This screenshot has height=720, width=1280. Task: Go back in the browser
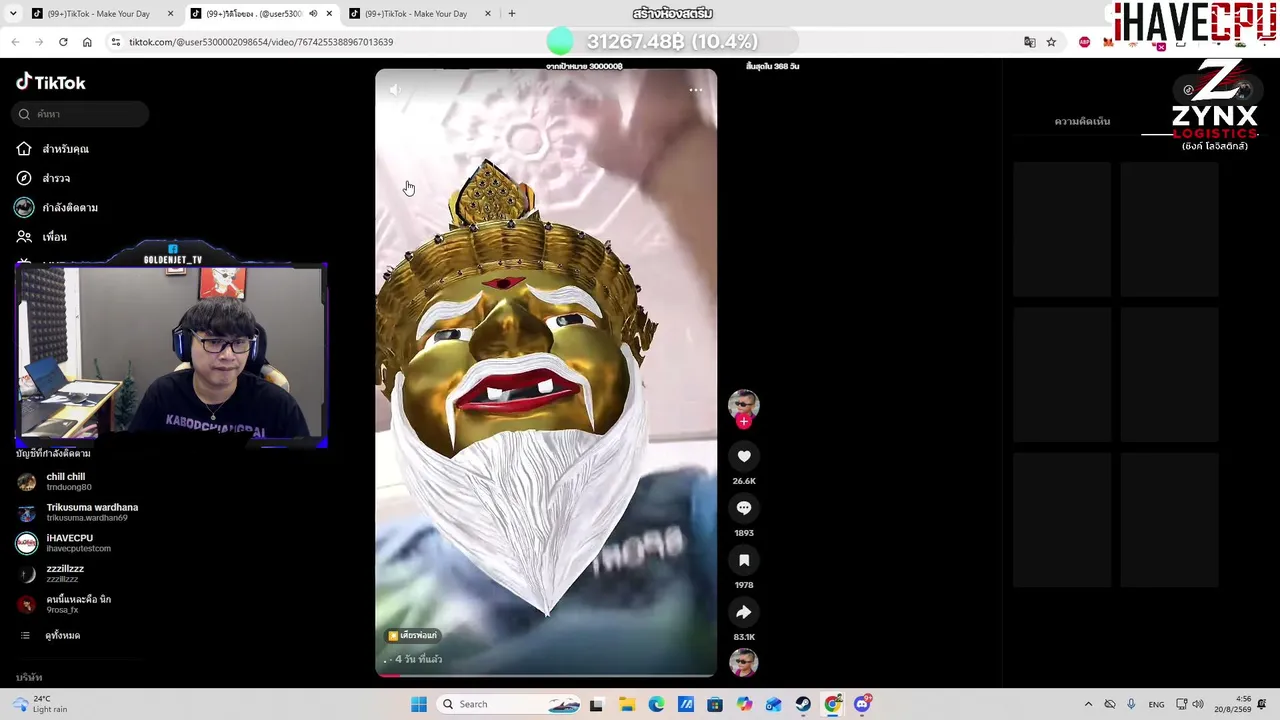(15, 42)
